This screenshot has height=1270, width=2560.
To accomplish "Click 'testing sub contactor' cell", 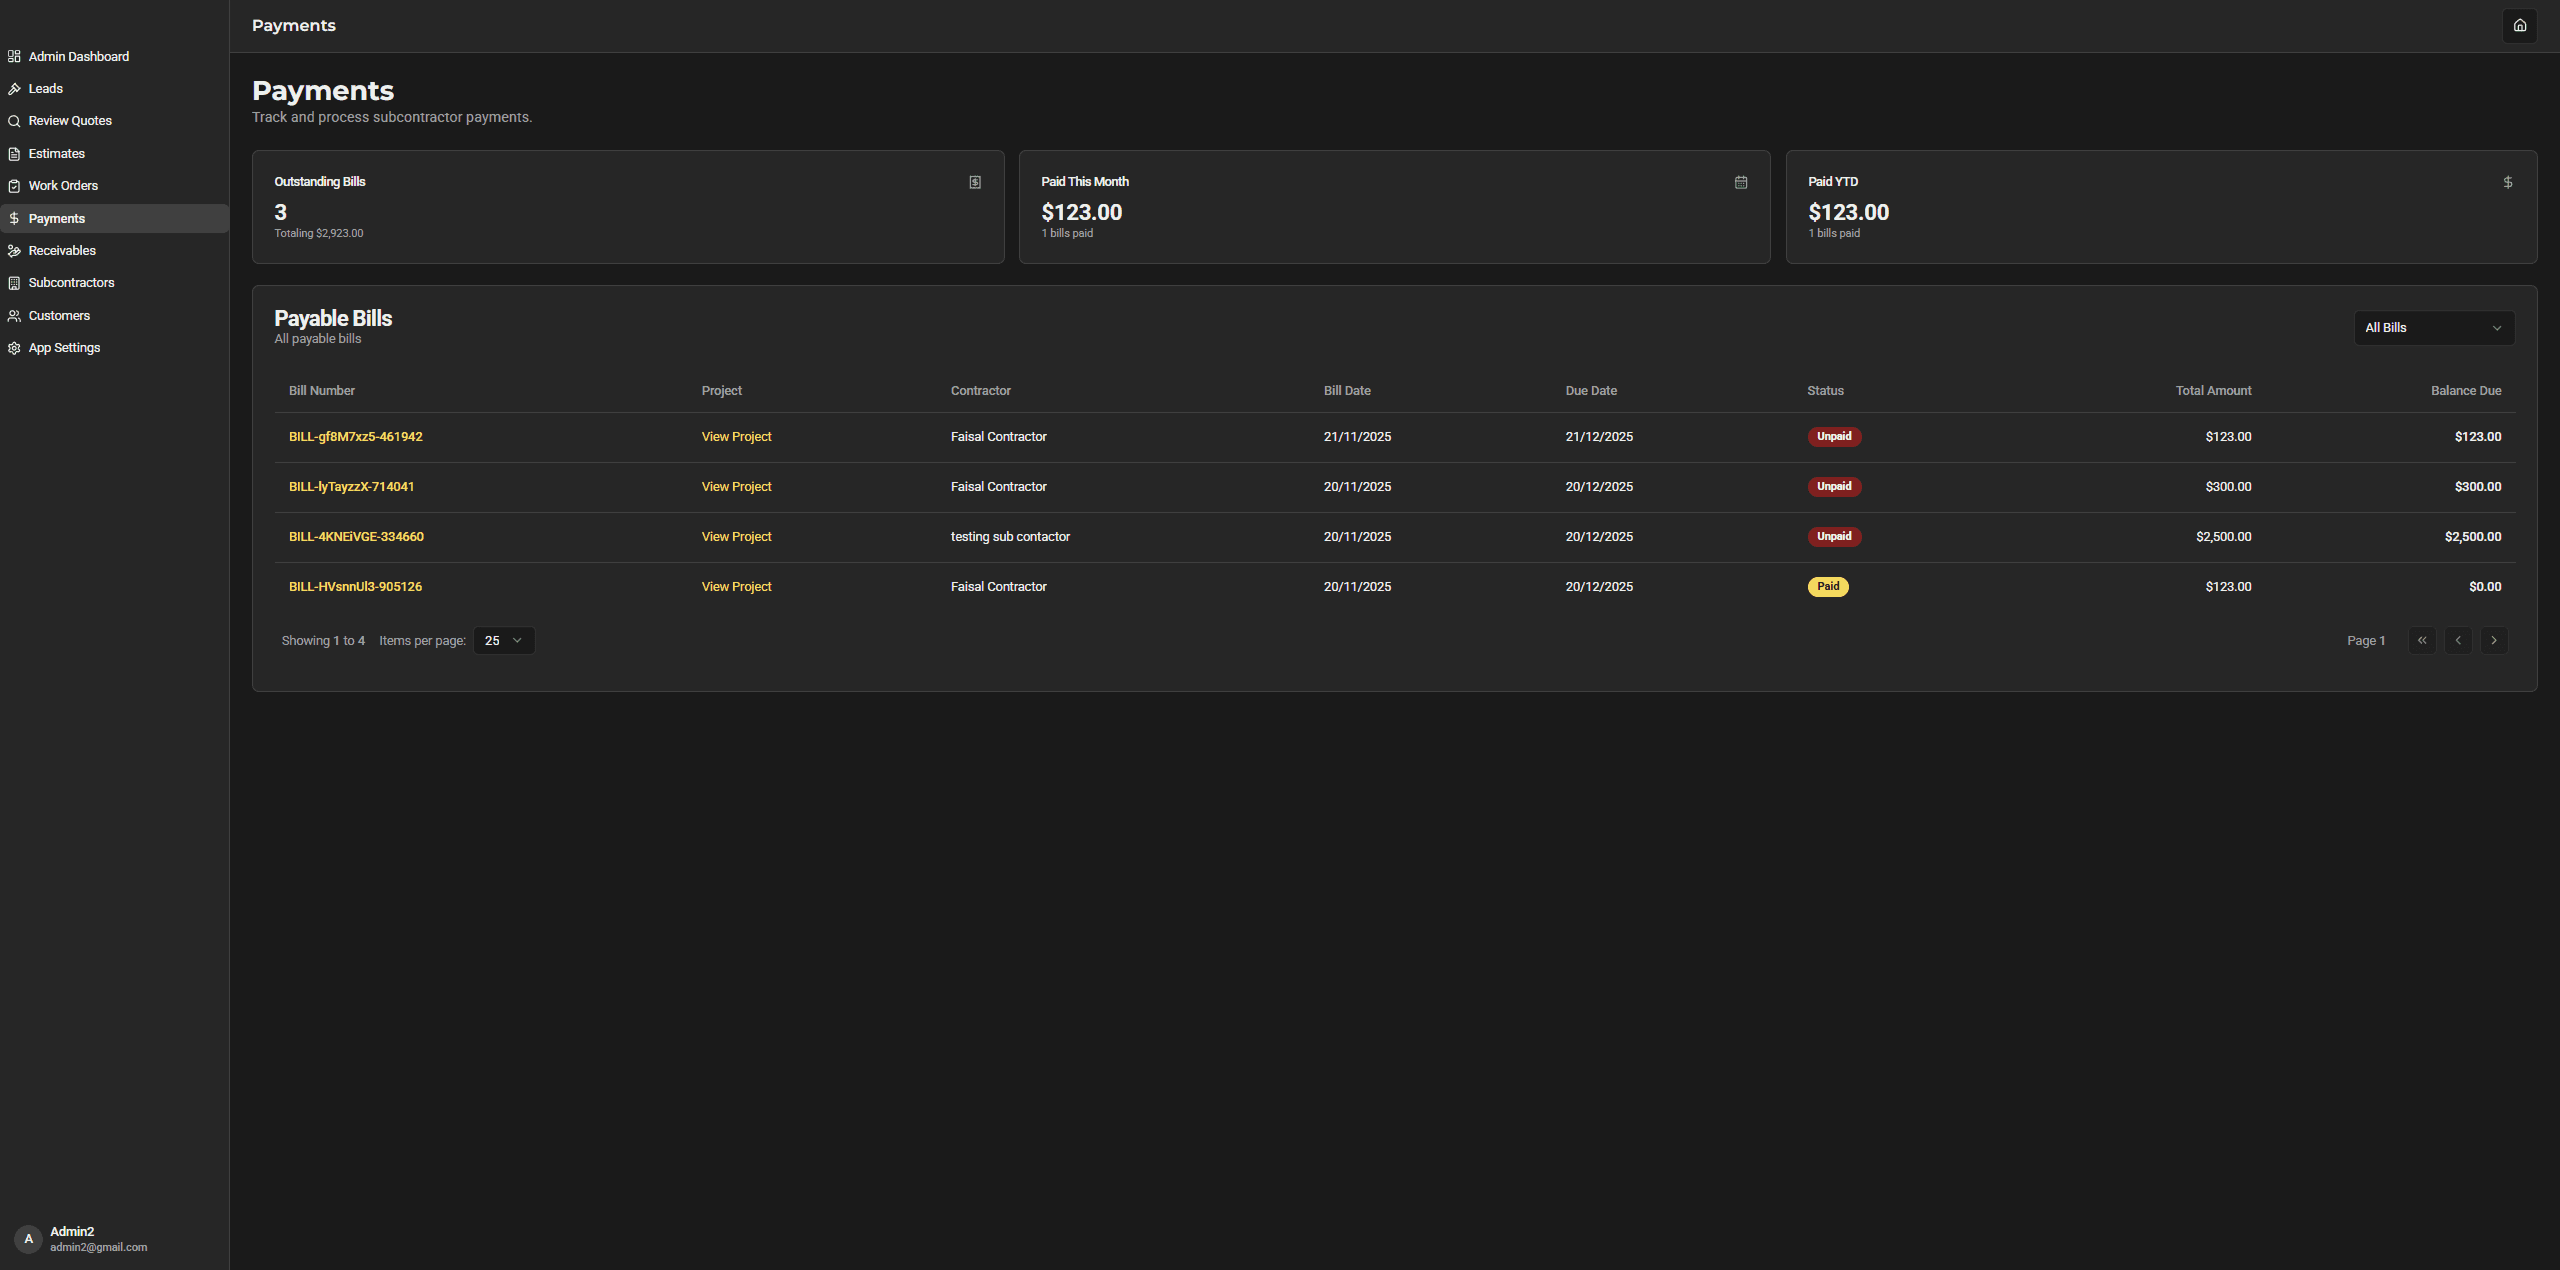I will (1010, 537).
